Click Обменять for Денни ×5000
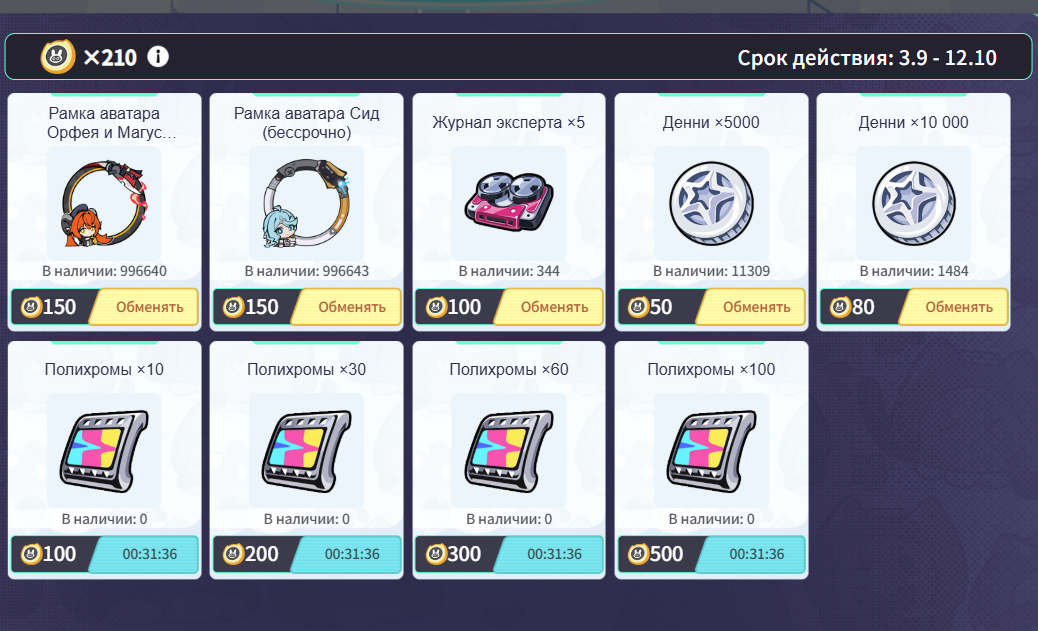The image size is (1038, 631). pos(751,307)
